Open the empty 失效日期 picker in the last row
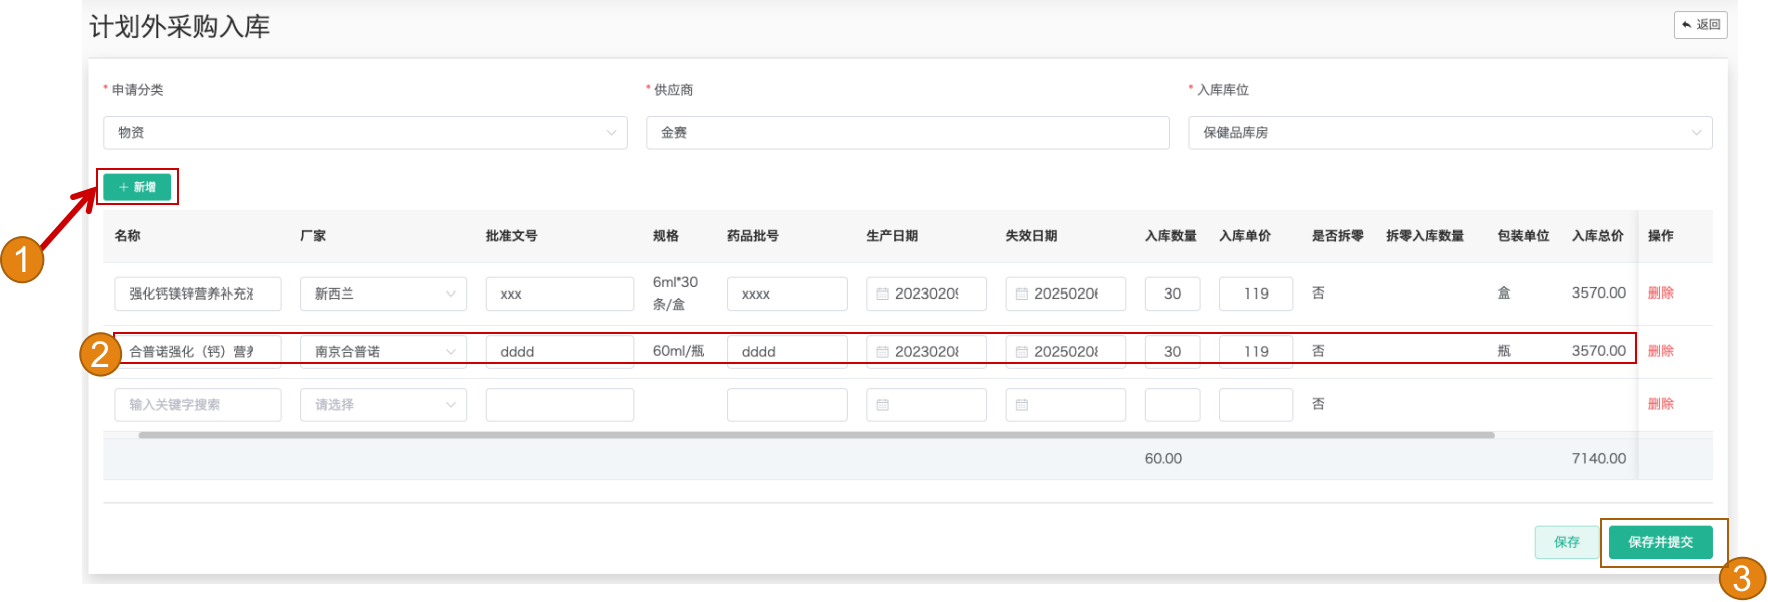The height and width of the screenshot is (602, 1768). pos(1065,405)
